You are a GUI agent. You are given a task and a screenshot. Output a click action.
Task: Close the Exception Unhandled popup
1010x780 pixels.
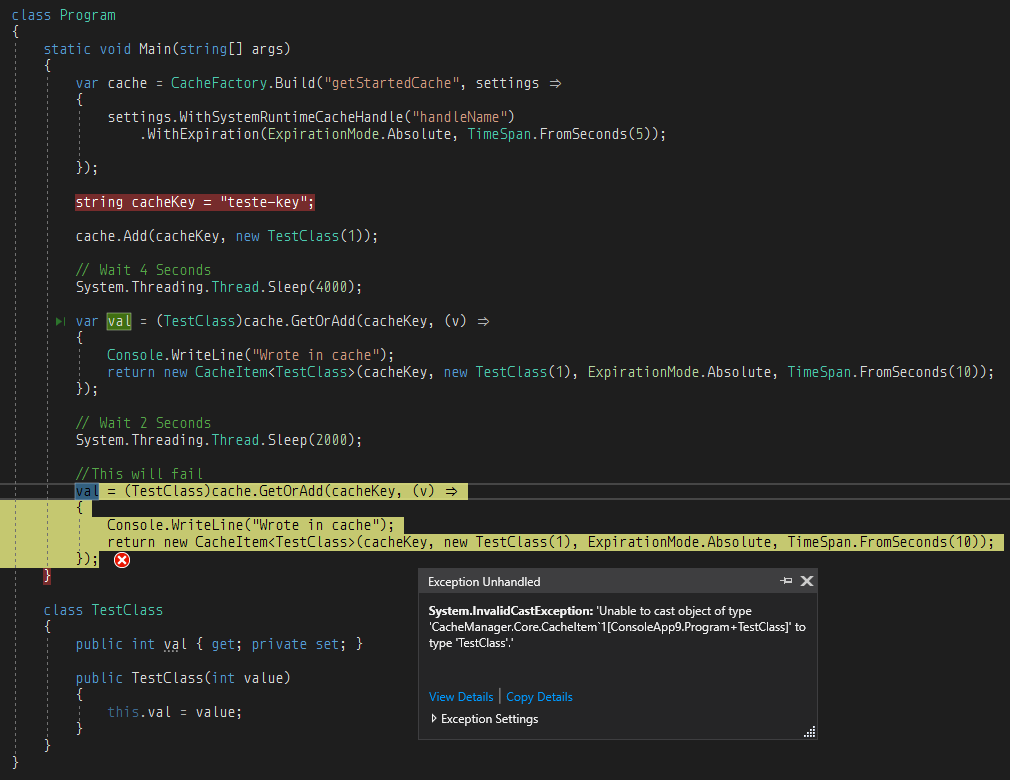[x=807, y=581]
